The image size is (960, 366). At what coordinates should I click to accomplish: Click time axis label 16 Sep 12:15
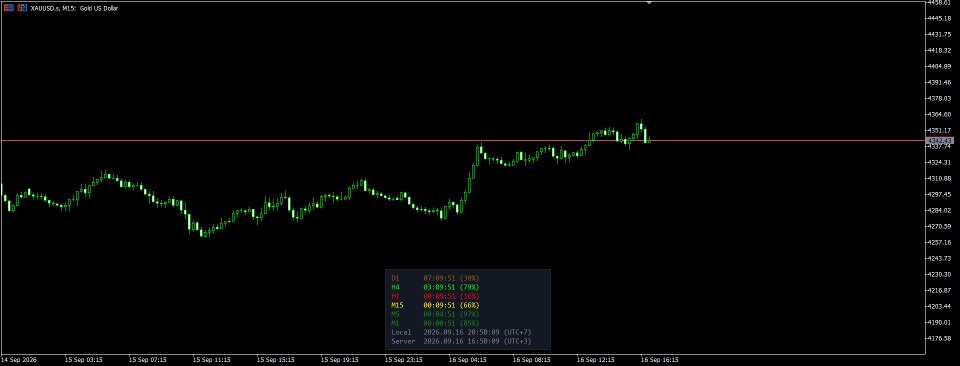tap(595, 360)
